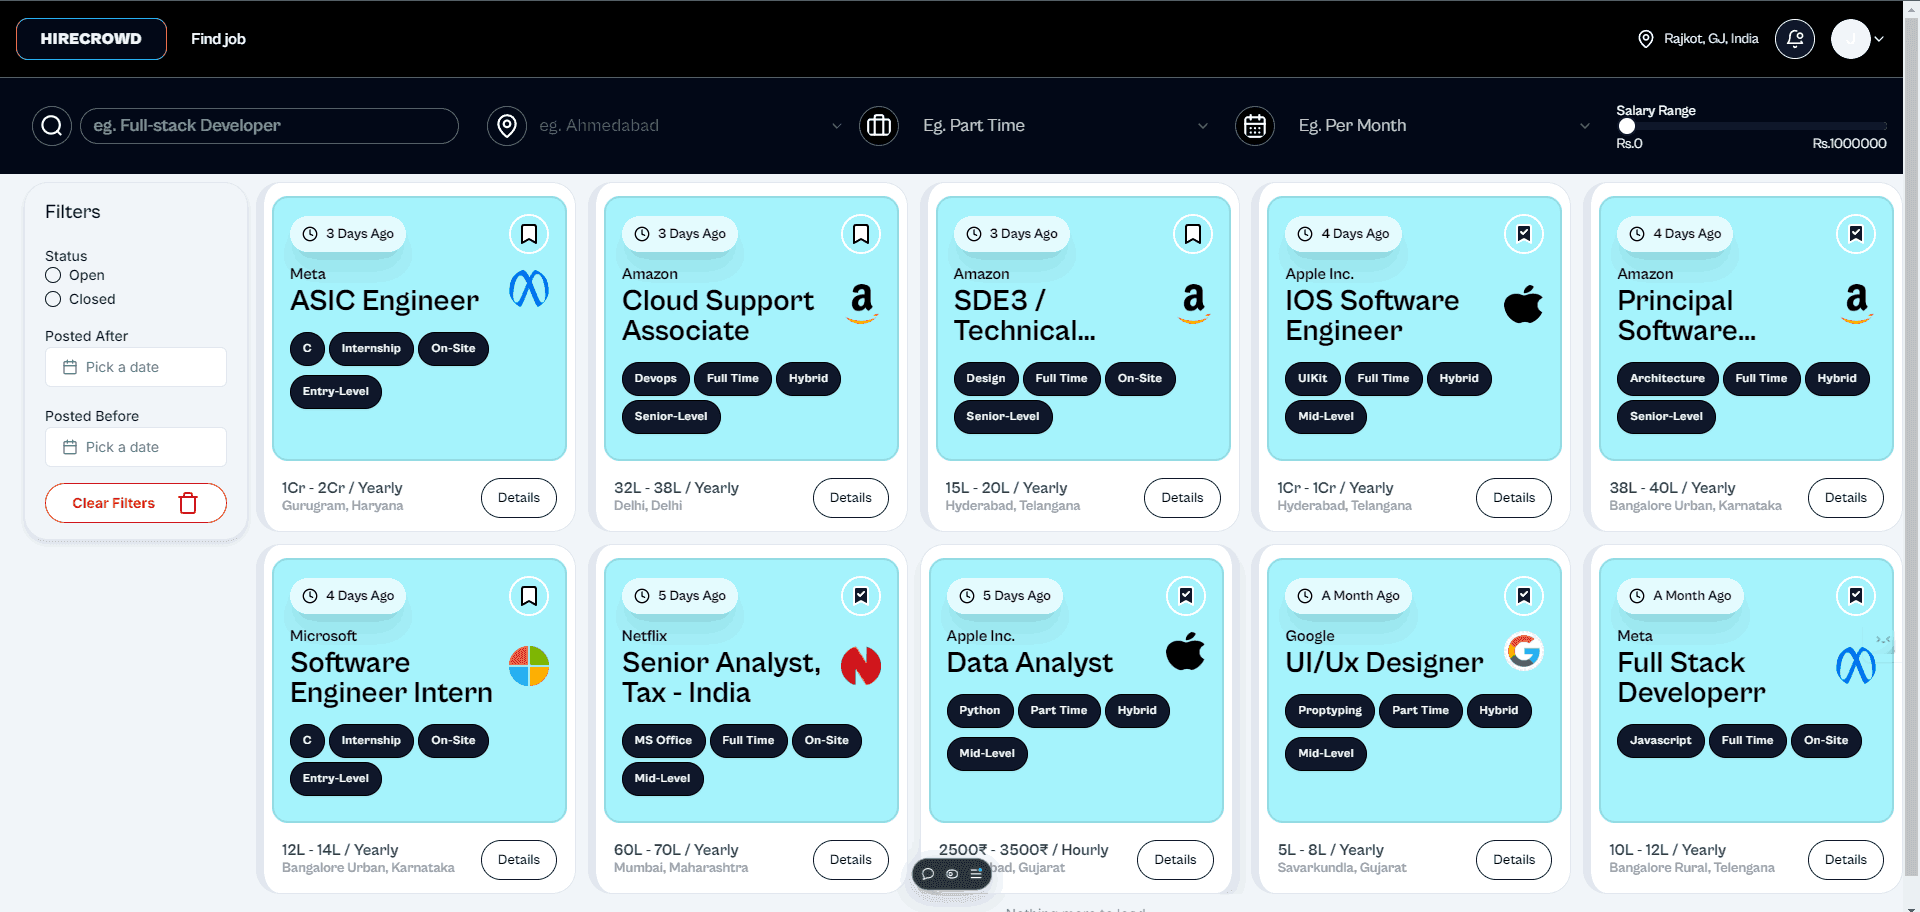Toggle bookmark on Senior Analyst, Tax card
1920x912 pixels.
(x=861, y=596)
